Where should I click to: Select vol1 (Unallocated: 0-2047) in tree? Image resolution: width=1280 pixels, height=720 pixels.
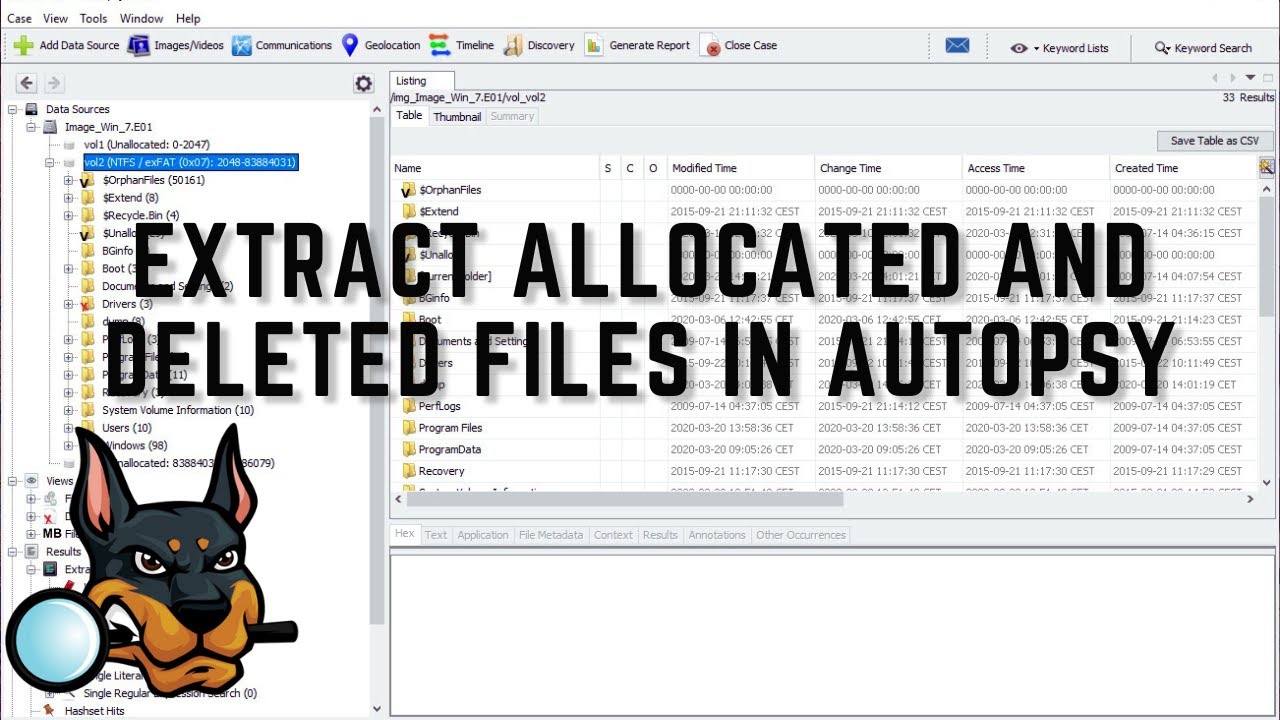(x=147, y=145)
